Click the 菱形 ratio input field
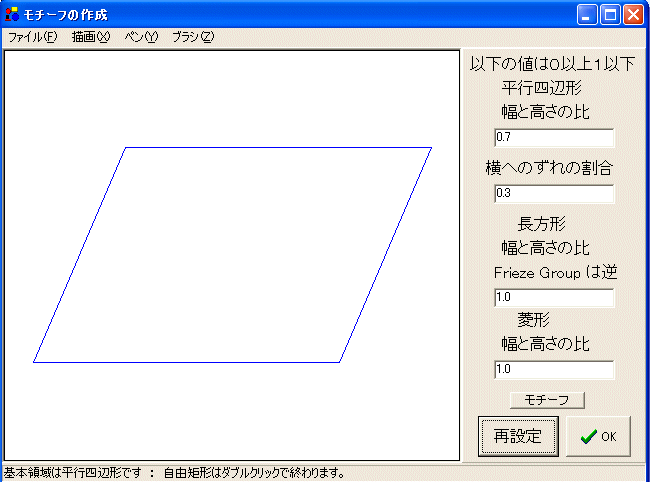 click(x=554, y=369)
